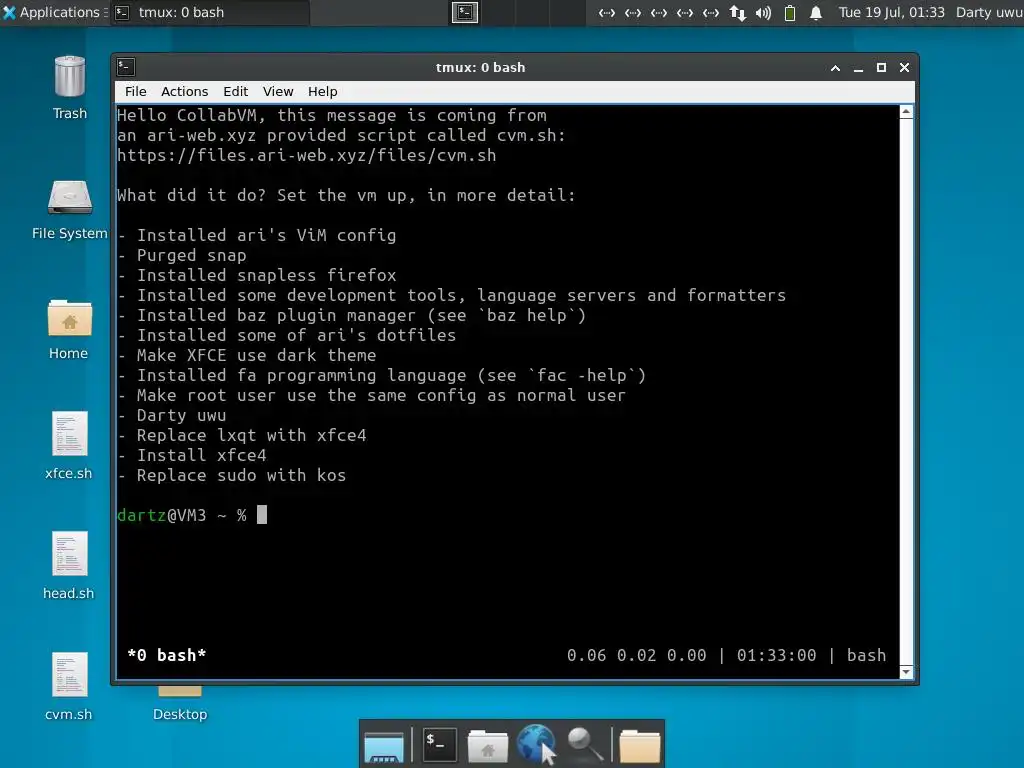Click the 'Replace sudo with kos' line
Image resolution: width=1024 pixels, height=768 pixels.
click(232, 475)
